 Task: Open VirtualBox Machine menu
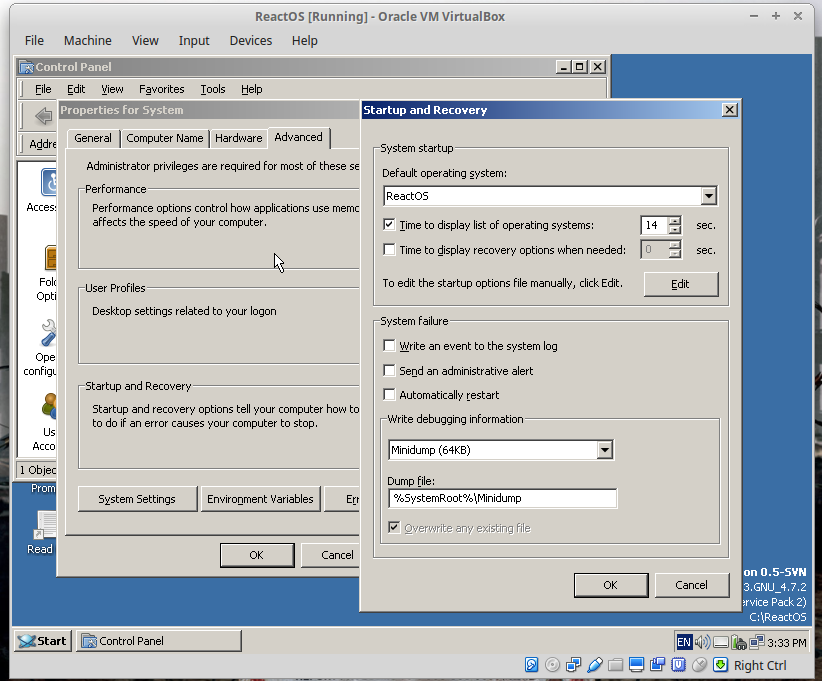click(x=88, y=40)
